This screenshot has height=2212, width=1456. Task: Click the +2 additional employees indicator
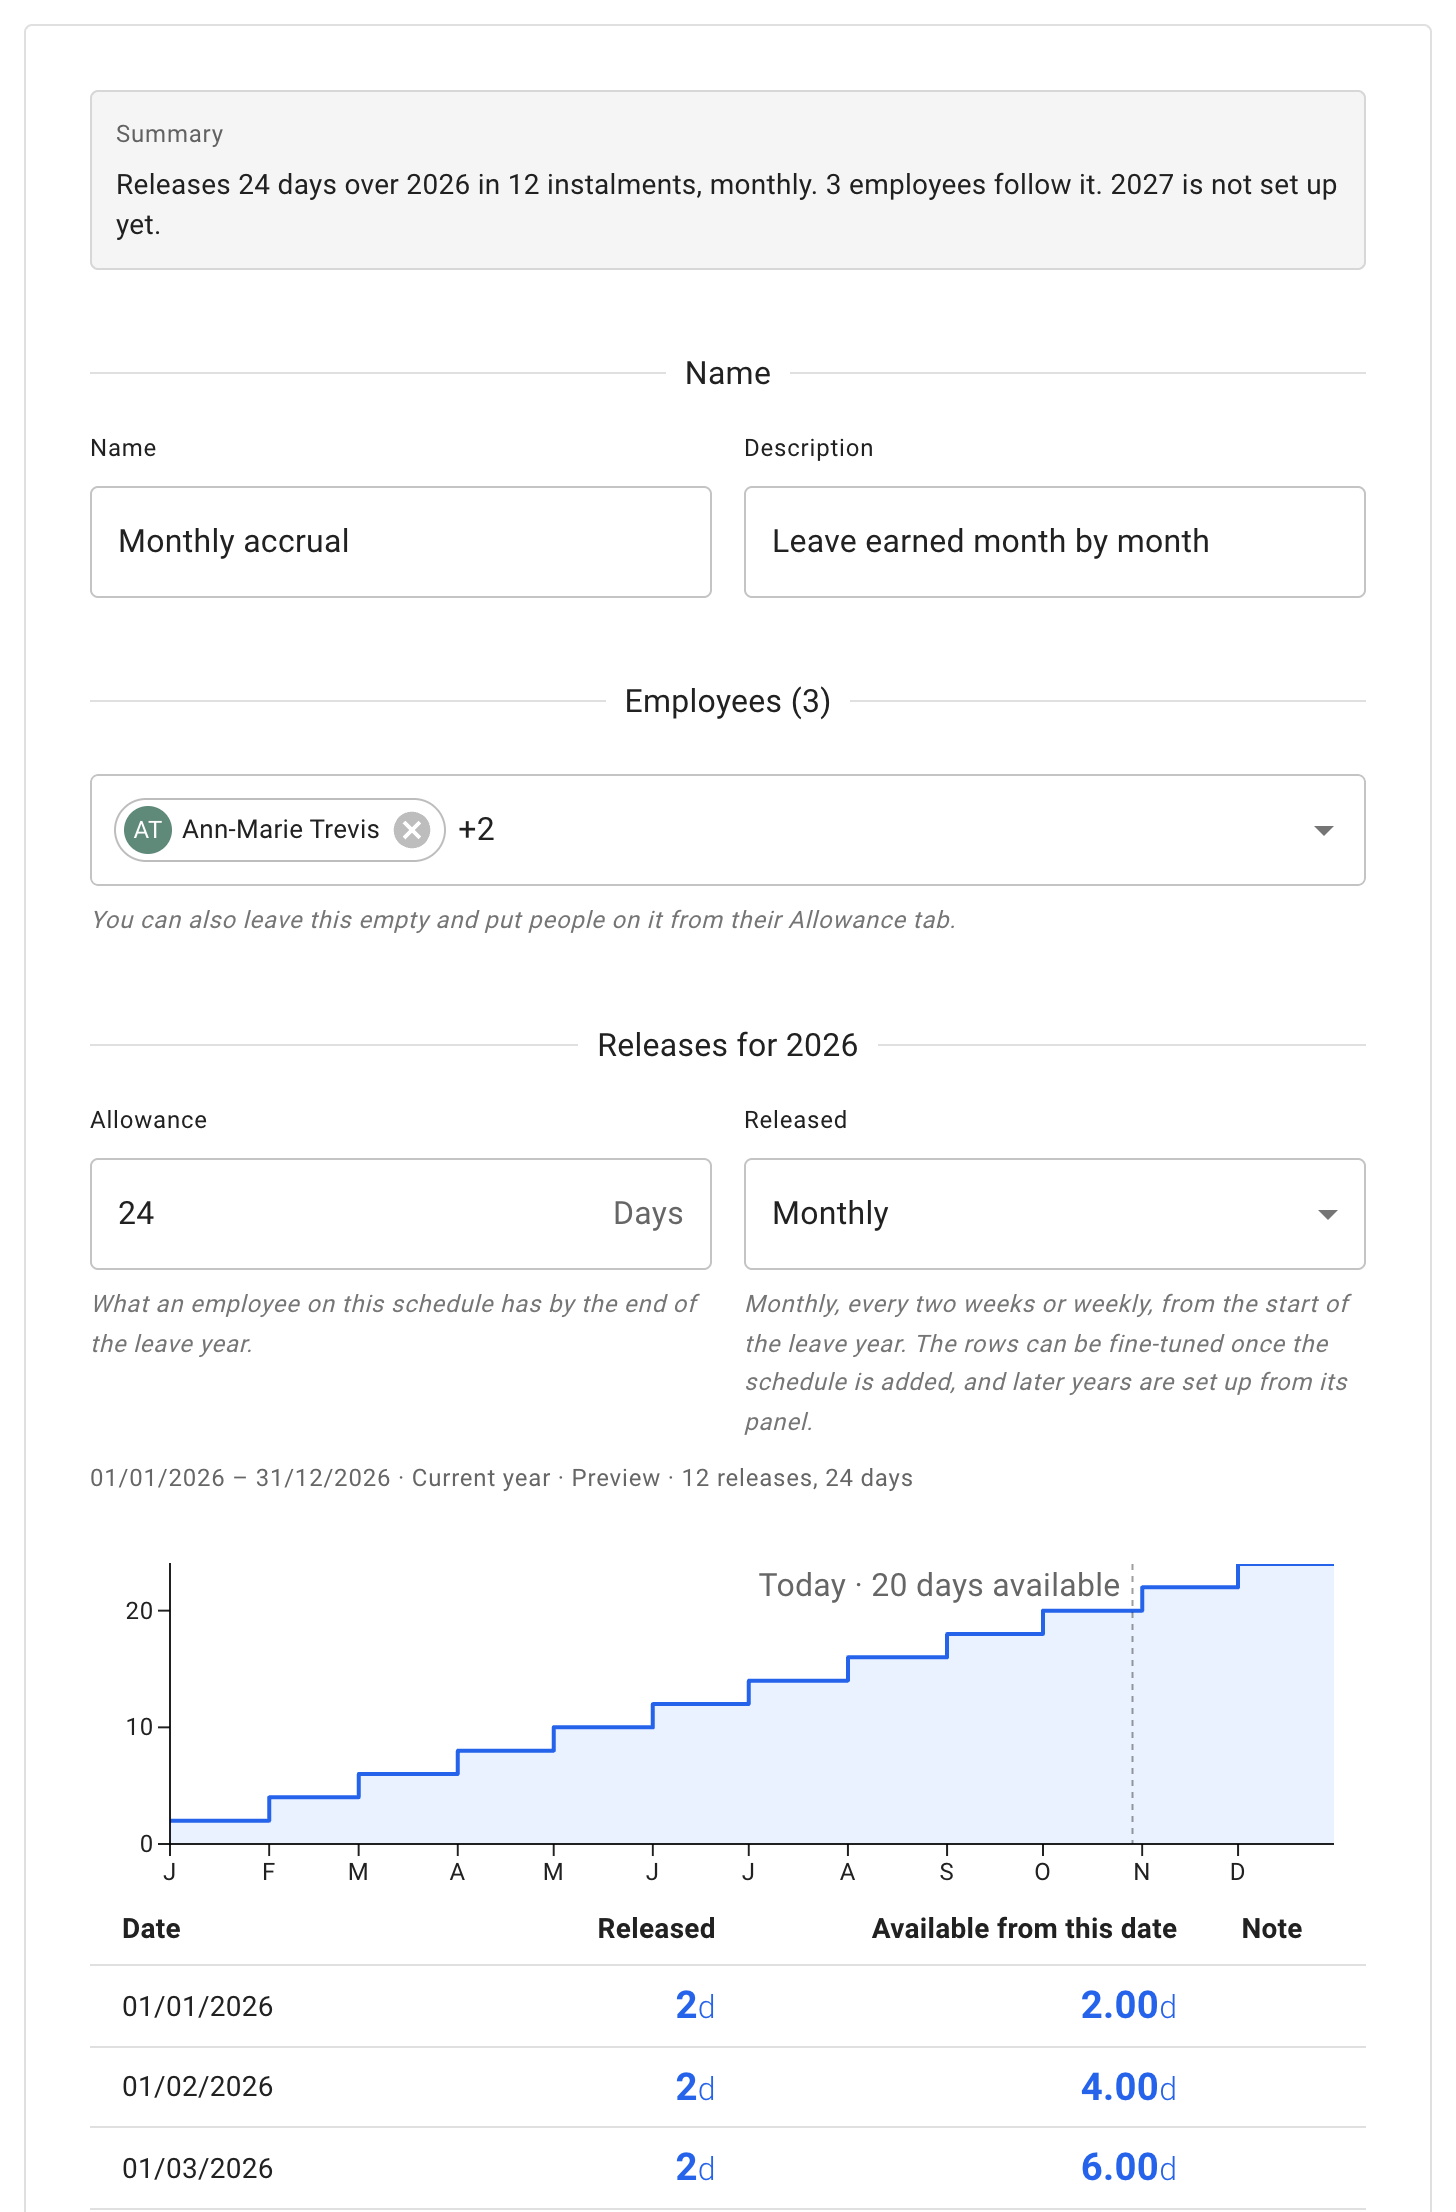476,830
